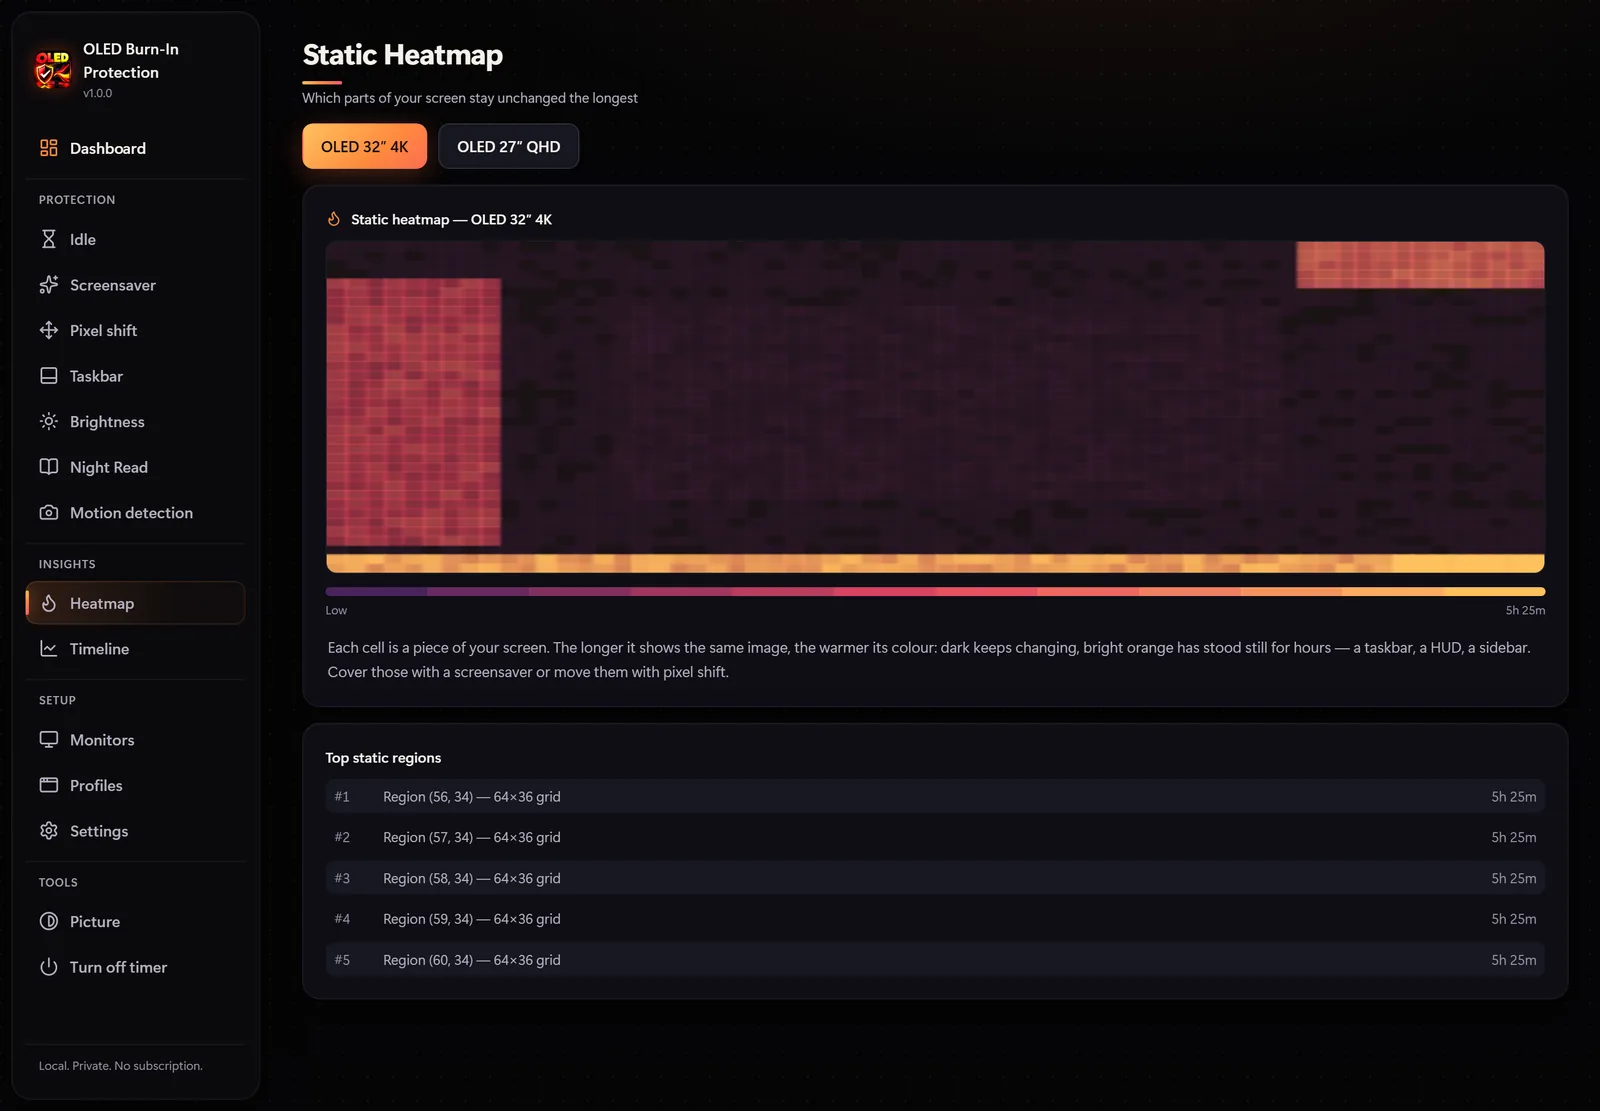1600x1111 pixels.
Task: Click the Heatmap flame icon in sidebar
Action: click(x=49, y=603)
